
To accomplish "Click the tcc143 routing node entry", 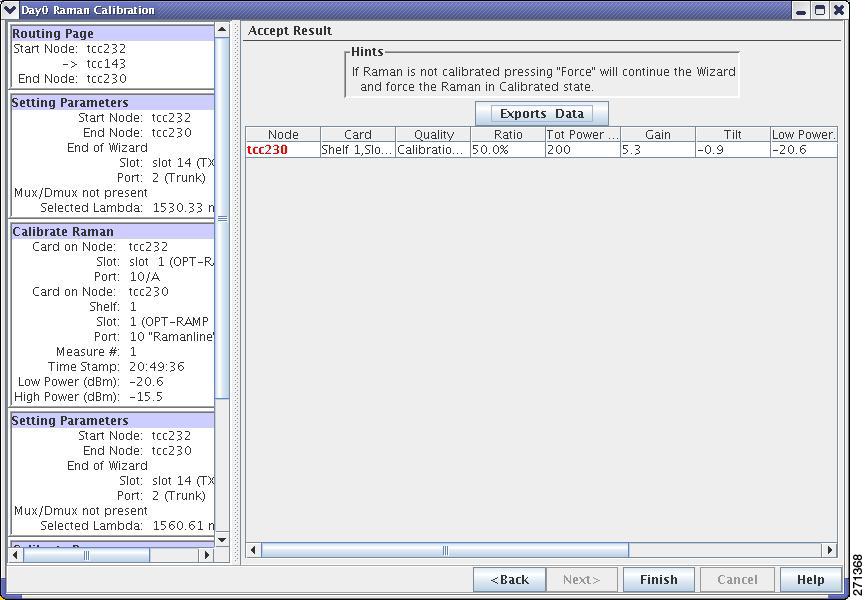I will [x=106, y=63].
